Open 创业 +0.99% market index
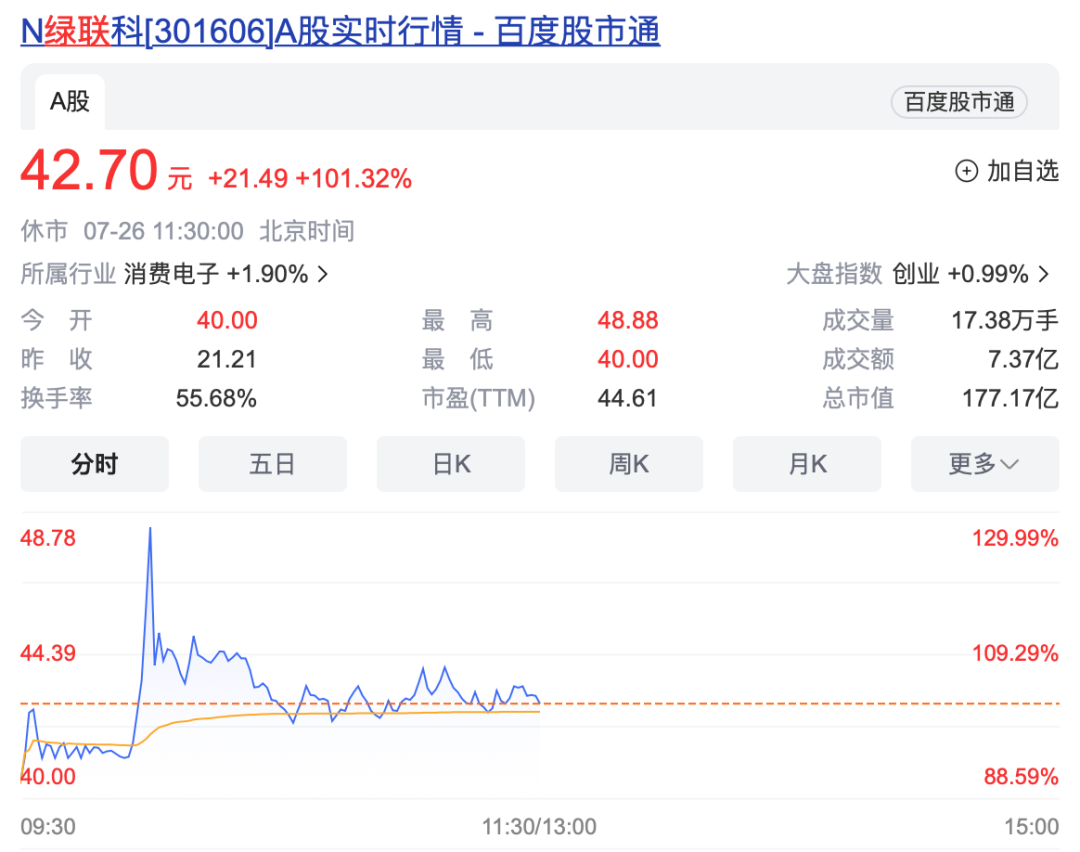 959,274
